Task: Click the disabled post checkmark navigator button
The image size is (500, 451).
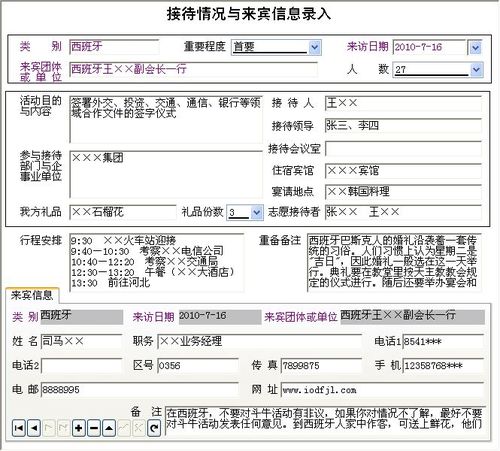Action: tap(124, 428)
